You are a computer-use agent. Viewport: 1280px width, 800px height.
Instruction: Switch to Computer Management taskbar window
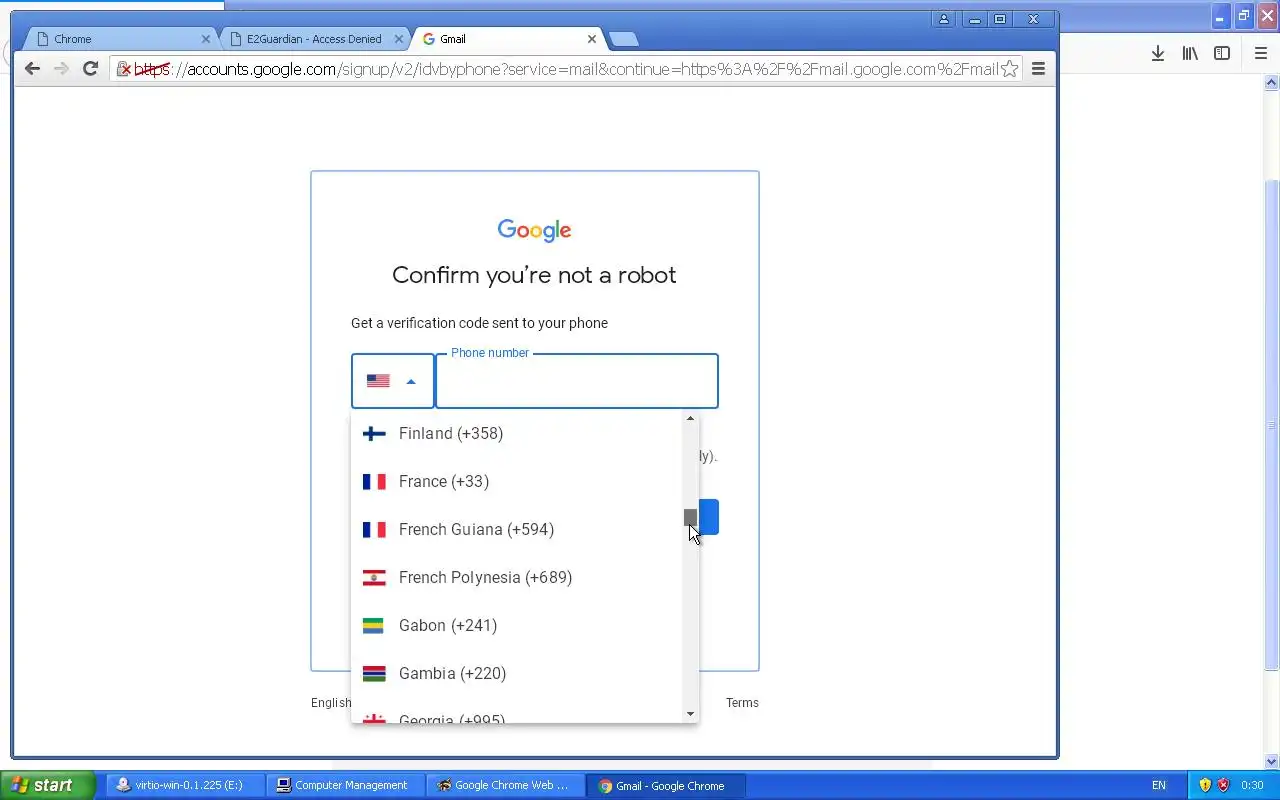click(345, 785)
